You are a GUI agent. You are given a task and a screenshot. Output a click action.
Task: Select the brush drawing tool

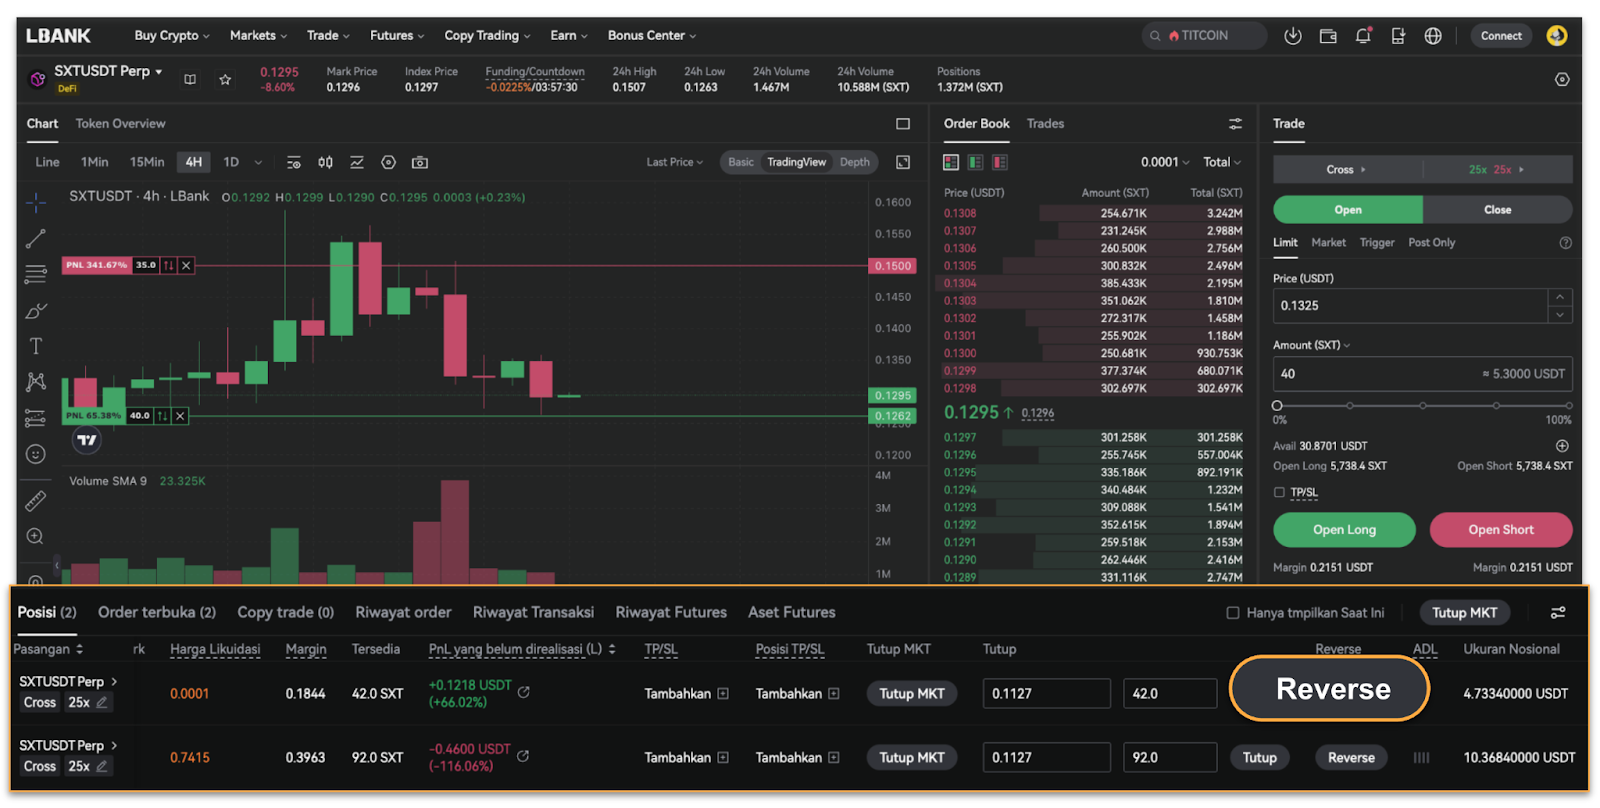tap(36, 310)
